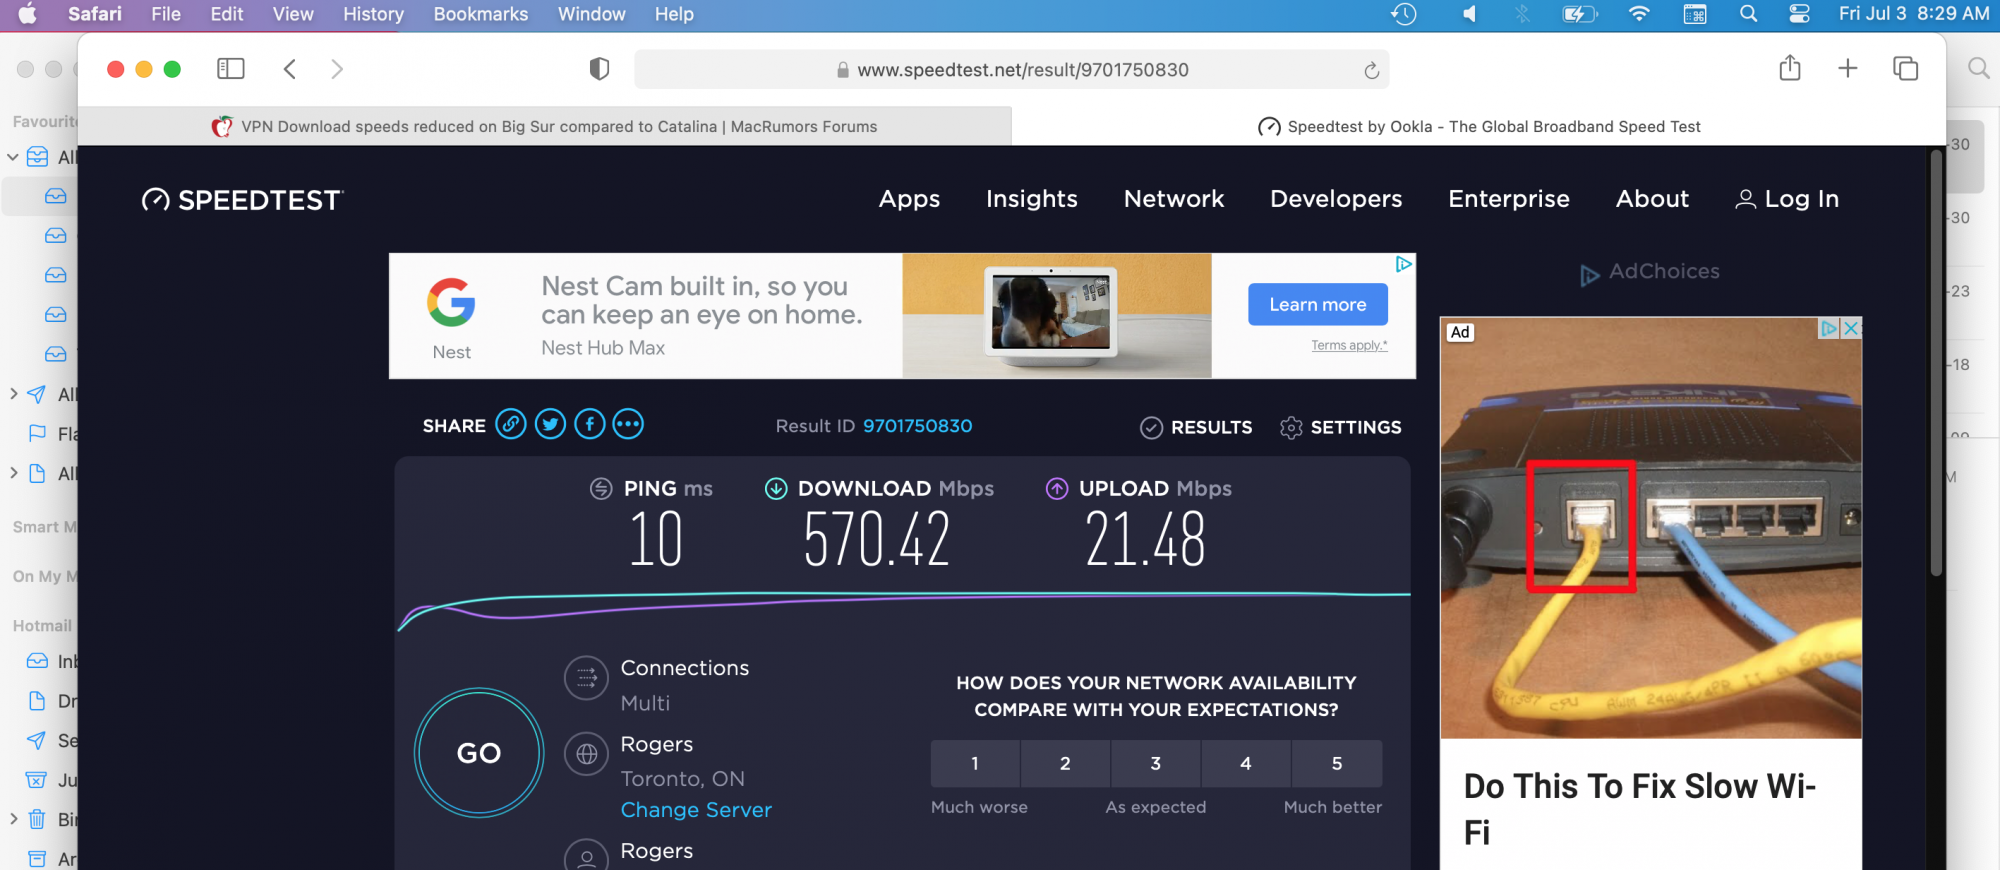2000x870 pixels.
Task: Open the Wi-Fi router ad image
Action: point(1651,528)
